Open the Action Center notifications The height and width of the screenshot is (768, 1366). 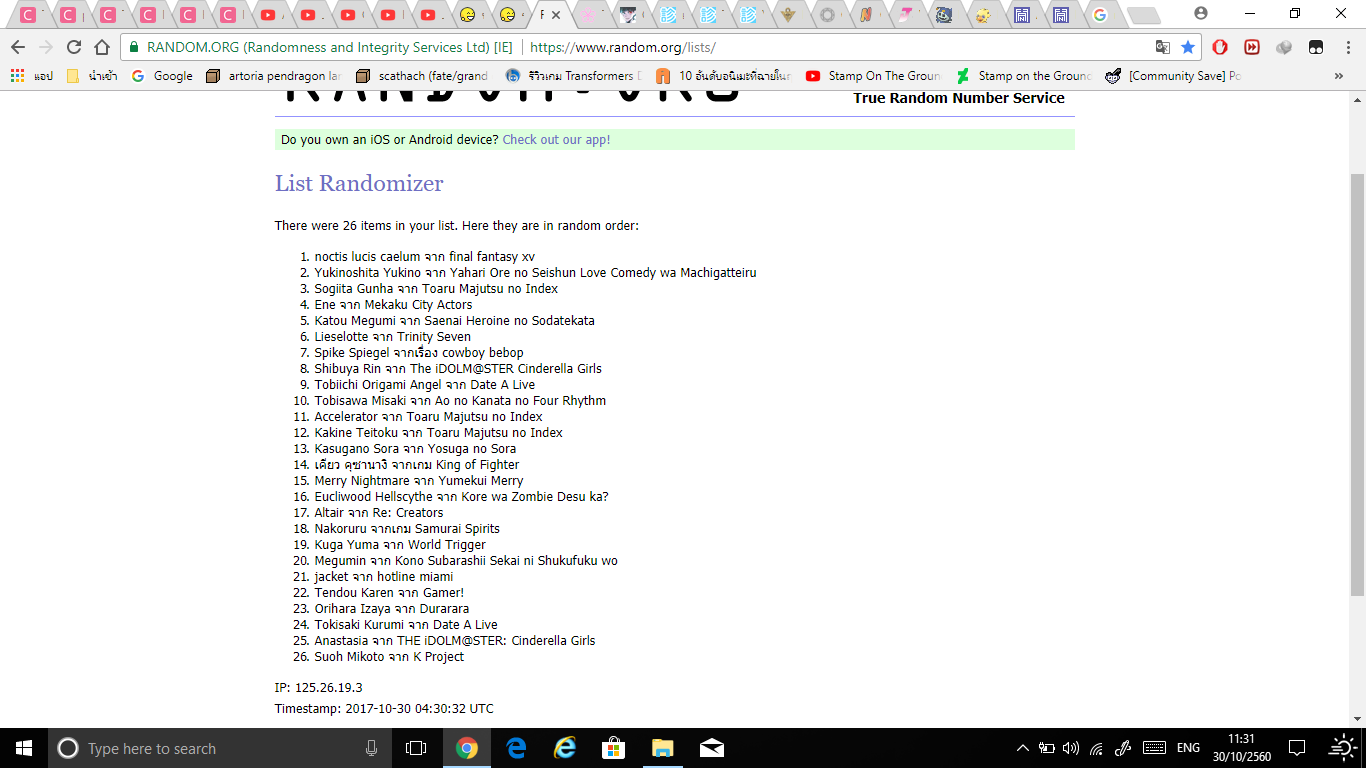point(1297,748)
